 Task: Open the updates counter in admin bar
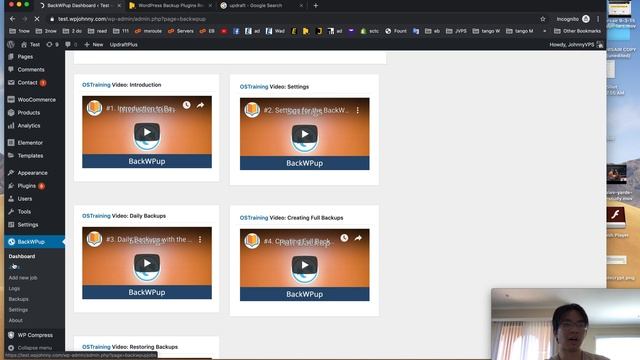point(52,44)
